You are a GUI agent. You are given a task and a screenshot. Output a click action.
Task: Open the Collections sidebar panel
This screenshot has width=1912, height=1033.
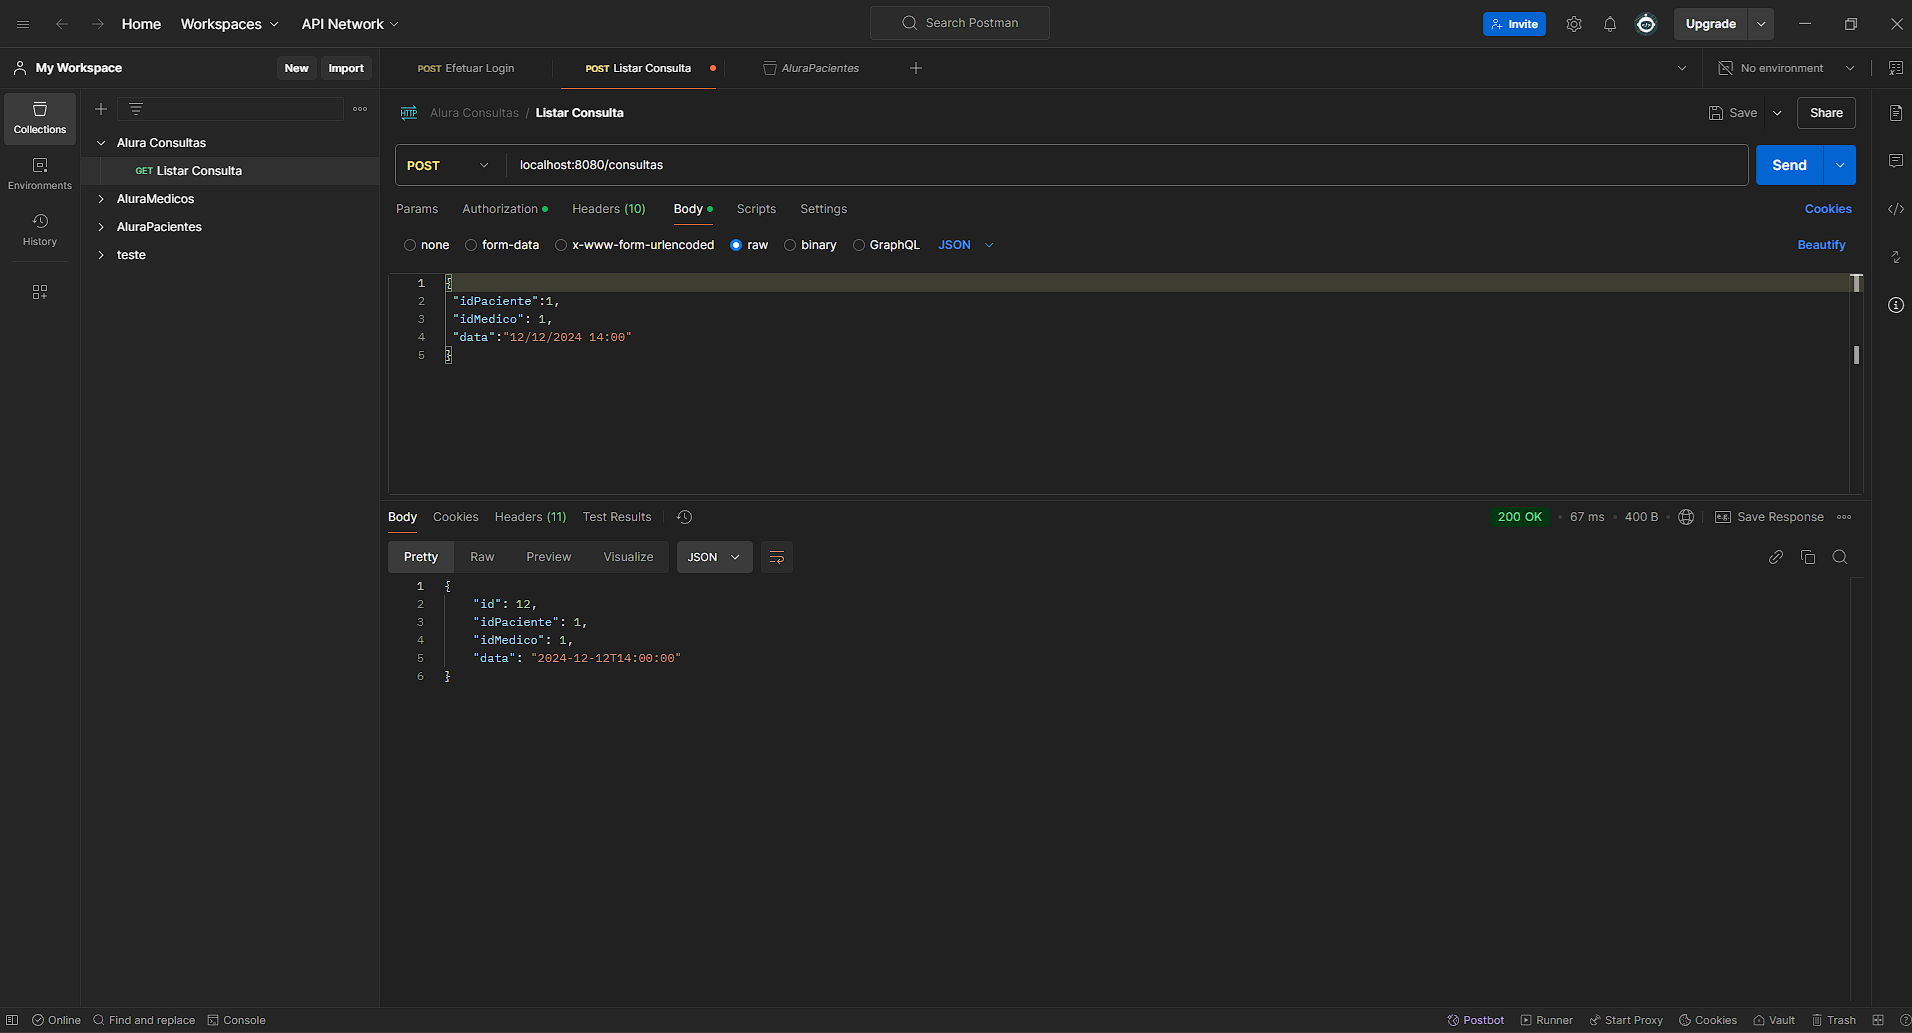[40, 118]
